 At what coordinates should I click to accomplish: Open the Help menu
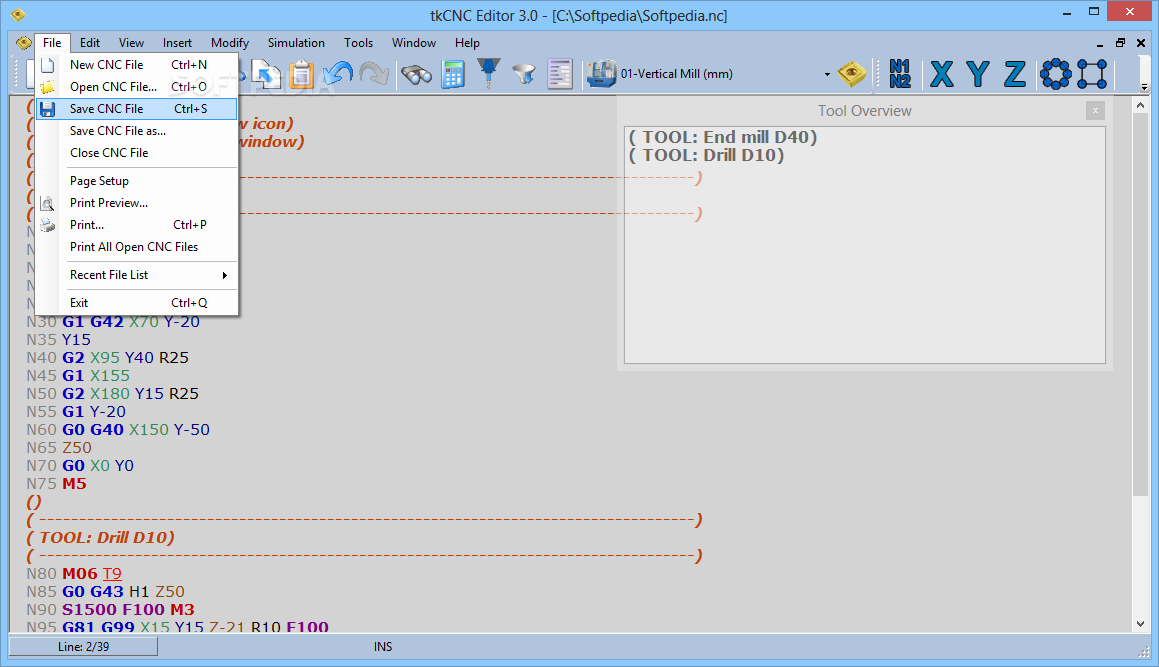tap(467, 43)
